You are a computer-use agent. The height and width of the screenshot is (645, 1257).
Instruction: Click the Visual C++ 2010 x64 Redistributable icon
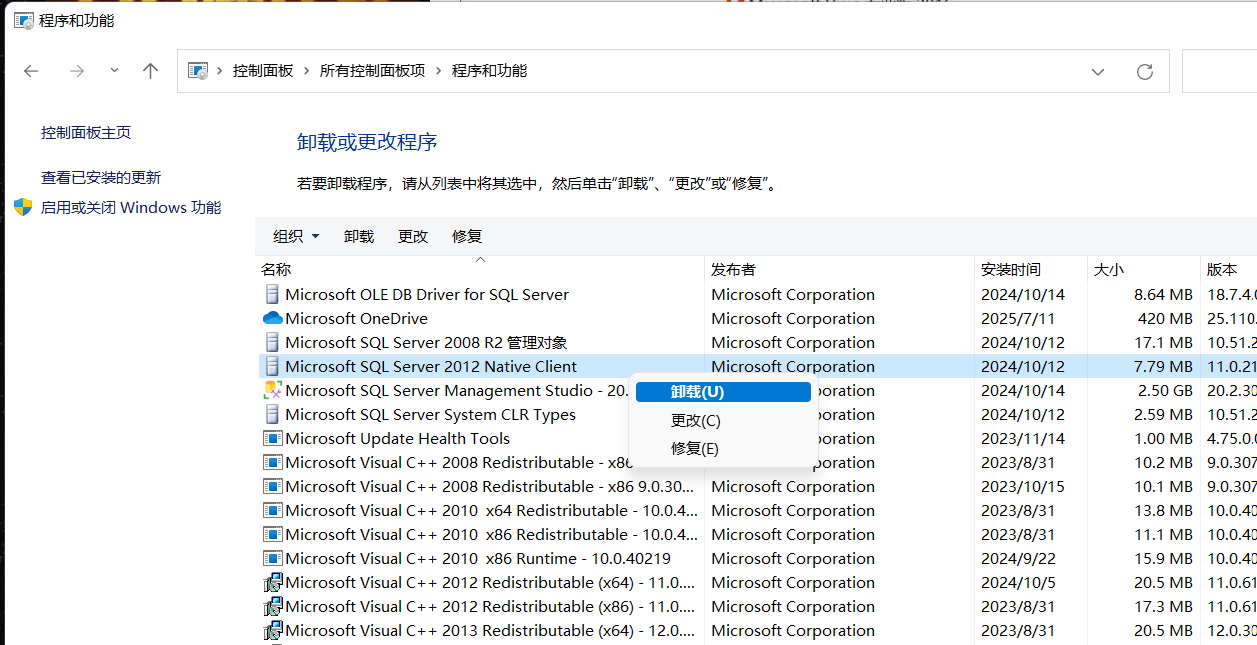pos(272,510)
